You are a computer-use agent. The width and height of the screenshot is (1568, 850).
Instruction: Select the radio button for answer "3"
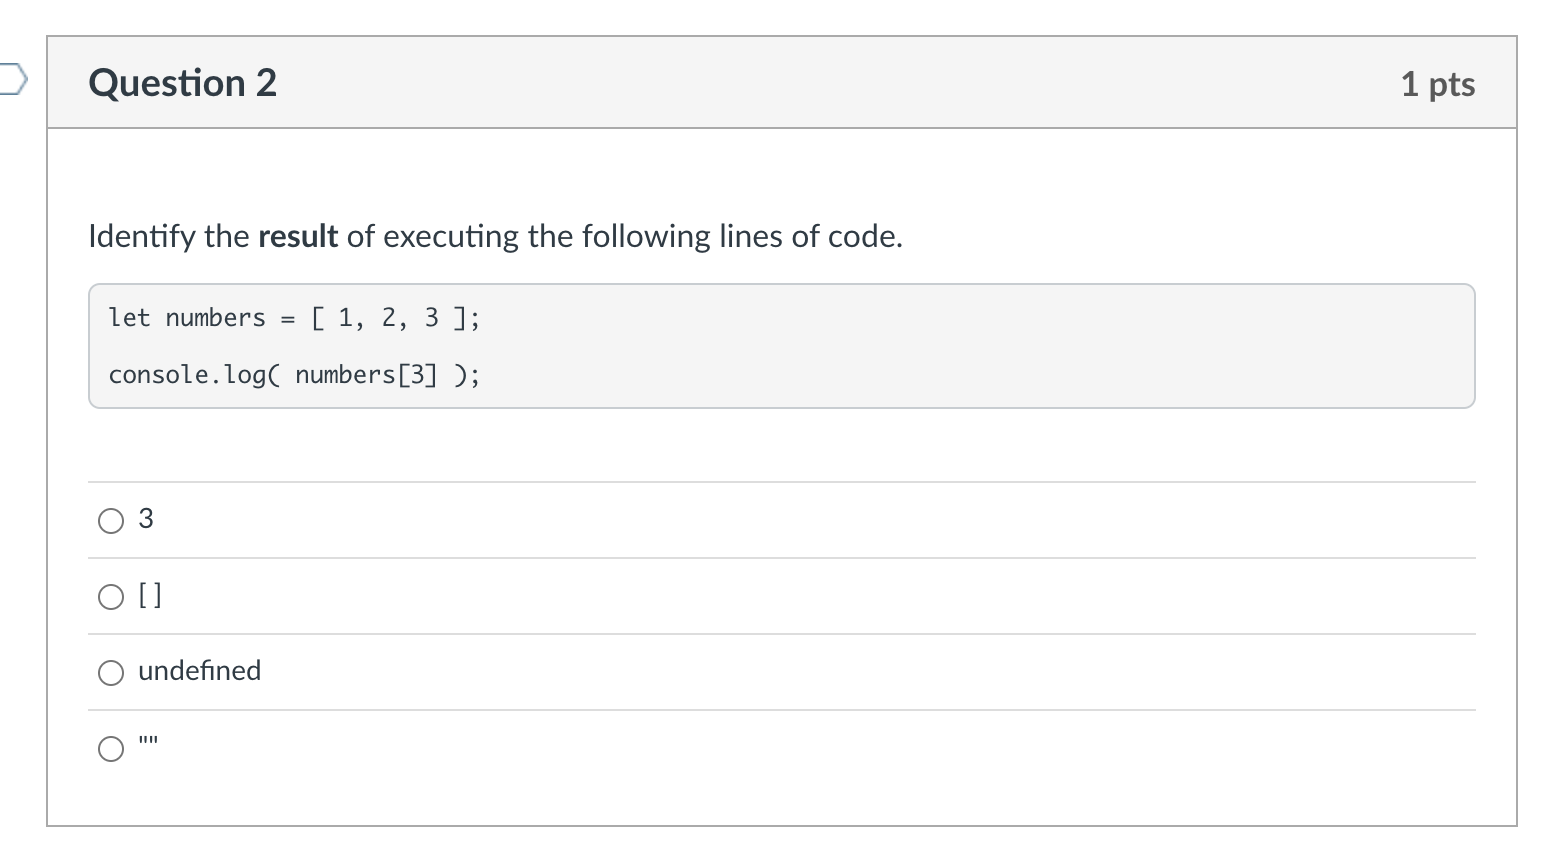coord(111,520)
